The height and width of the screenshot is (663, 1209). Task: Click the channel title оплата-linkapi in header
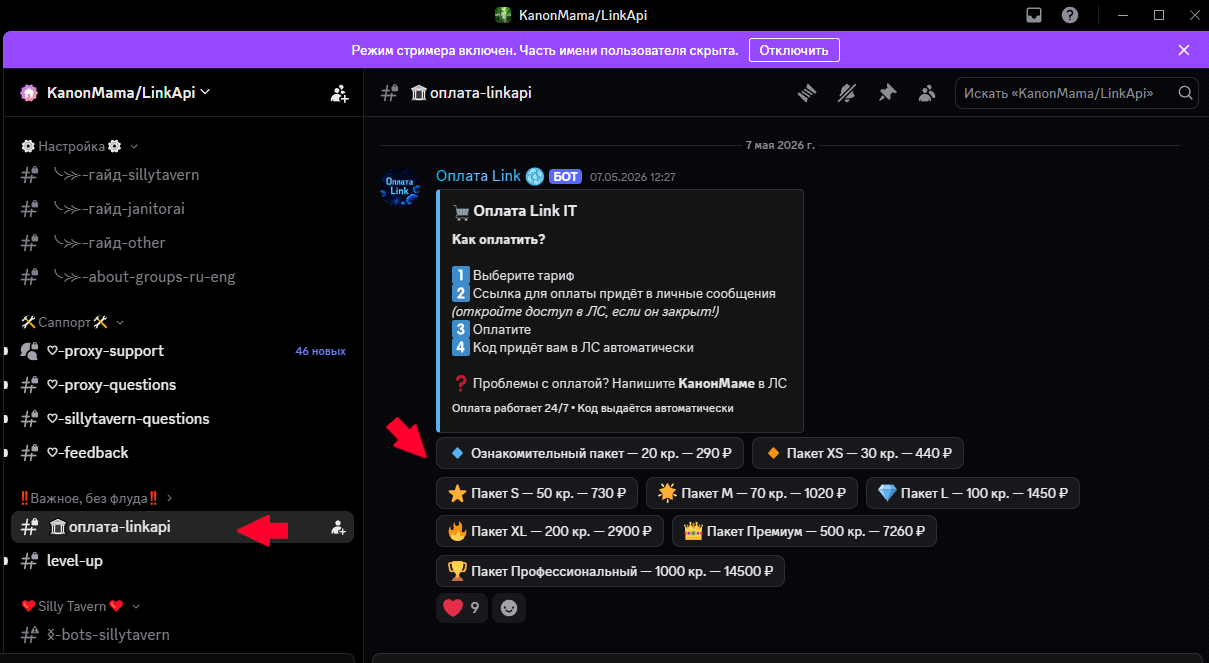471,93
